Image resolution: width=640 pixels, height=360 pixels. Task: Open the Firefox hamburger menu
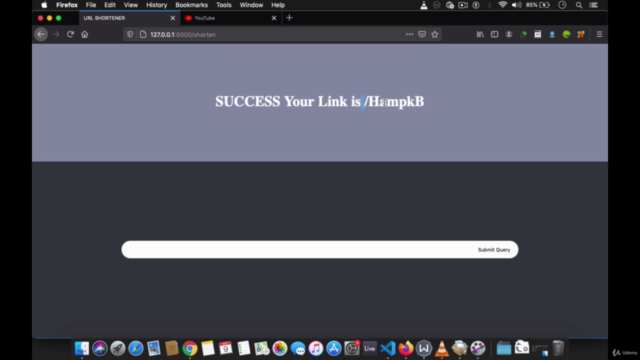(x=599, y=35)
